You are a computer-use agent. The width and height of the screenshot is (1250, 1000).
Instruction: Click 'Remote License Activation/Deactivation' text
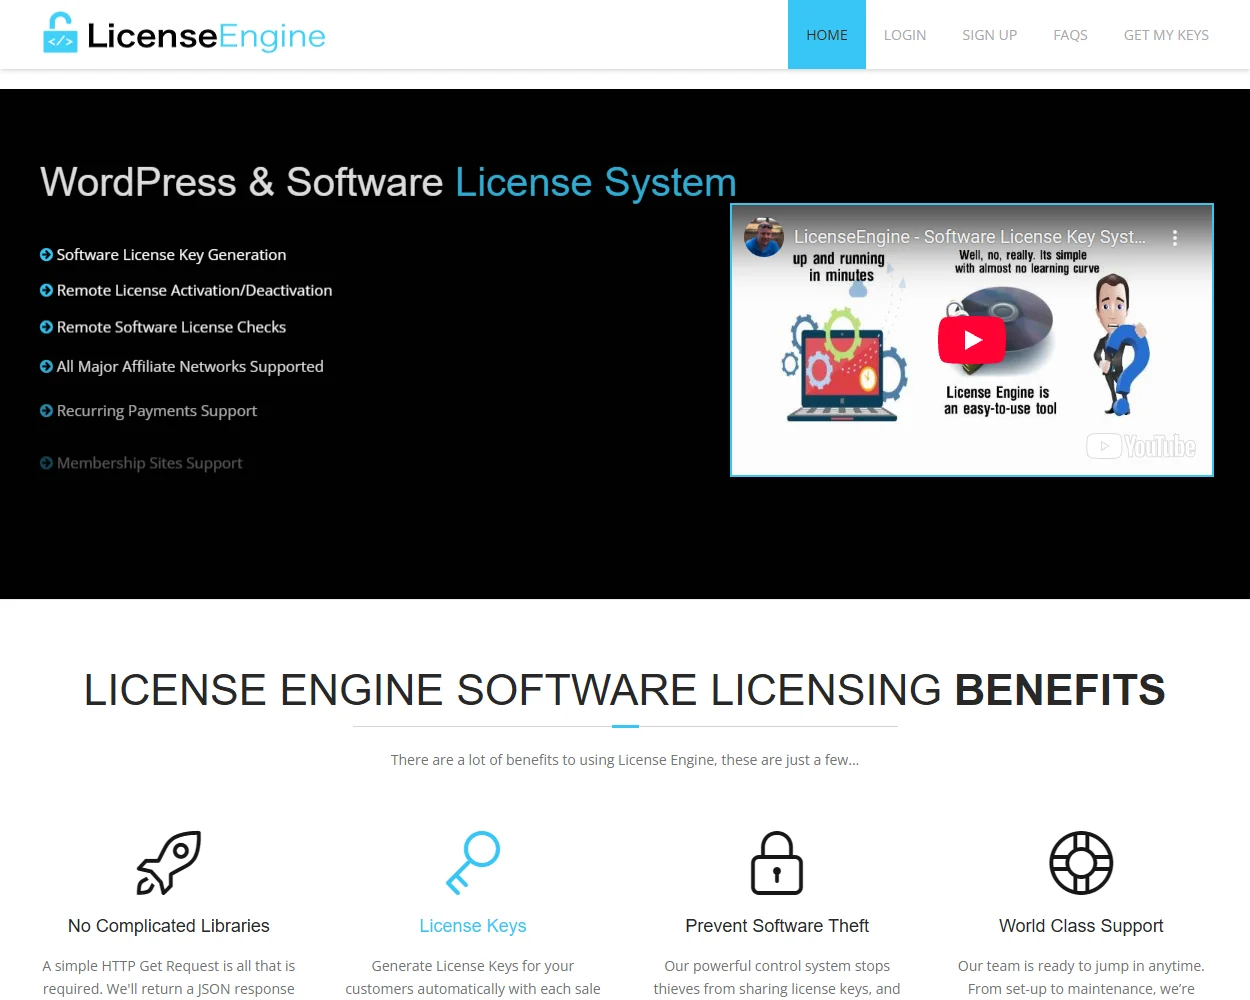(194, 290)
